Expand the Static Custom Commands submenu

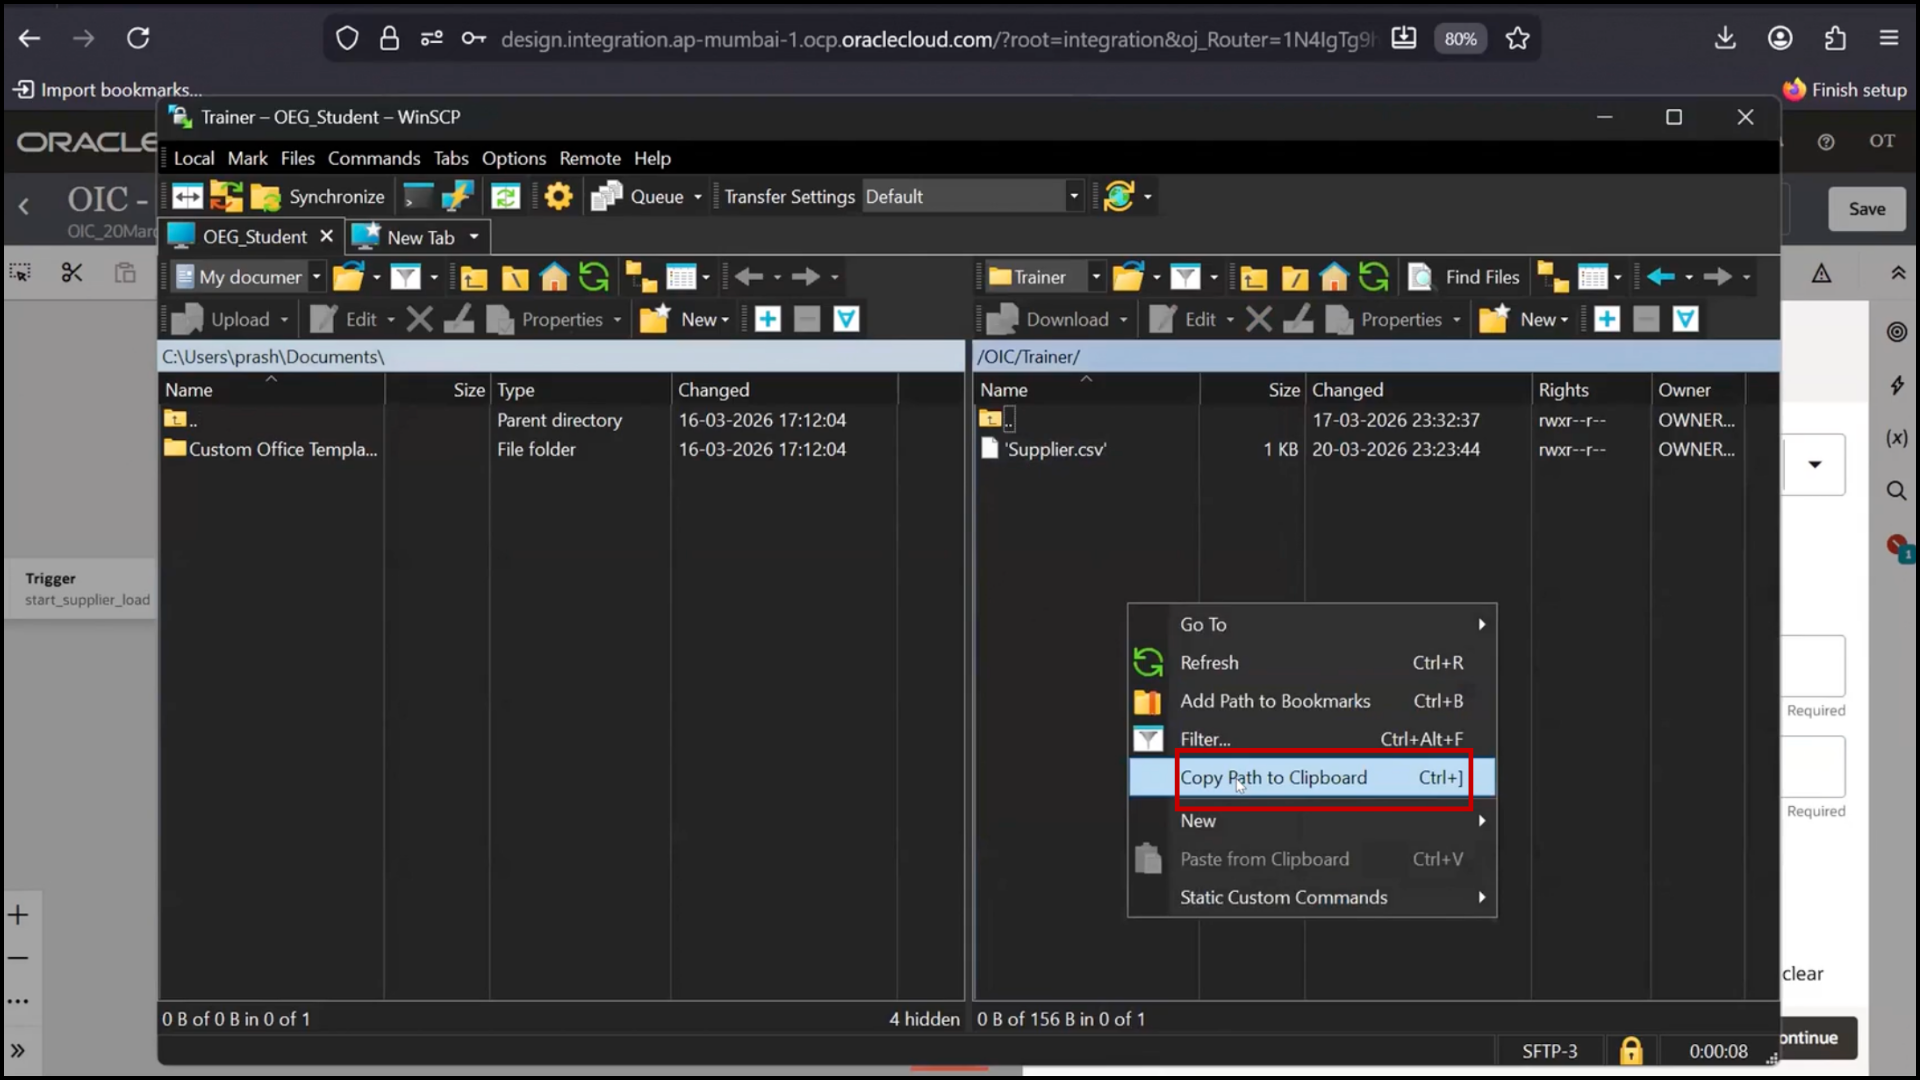click(1312, 897)
